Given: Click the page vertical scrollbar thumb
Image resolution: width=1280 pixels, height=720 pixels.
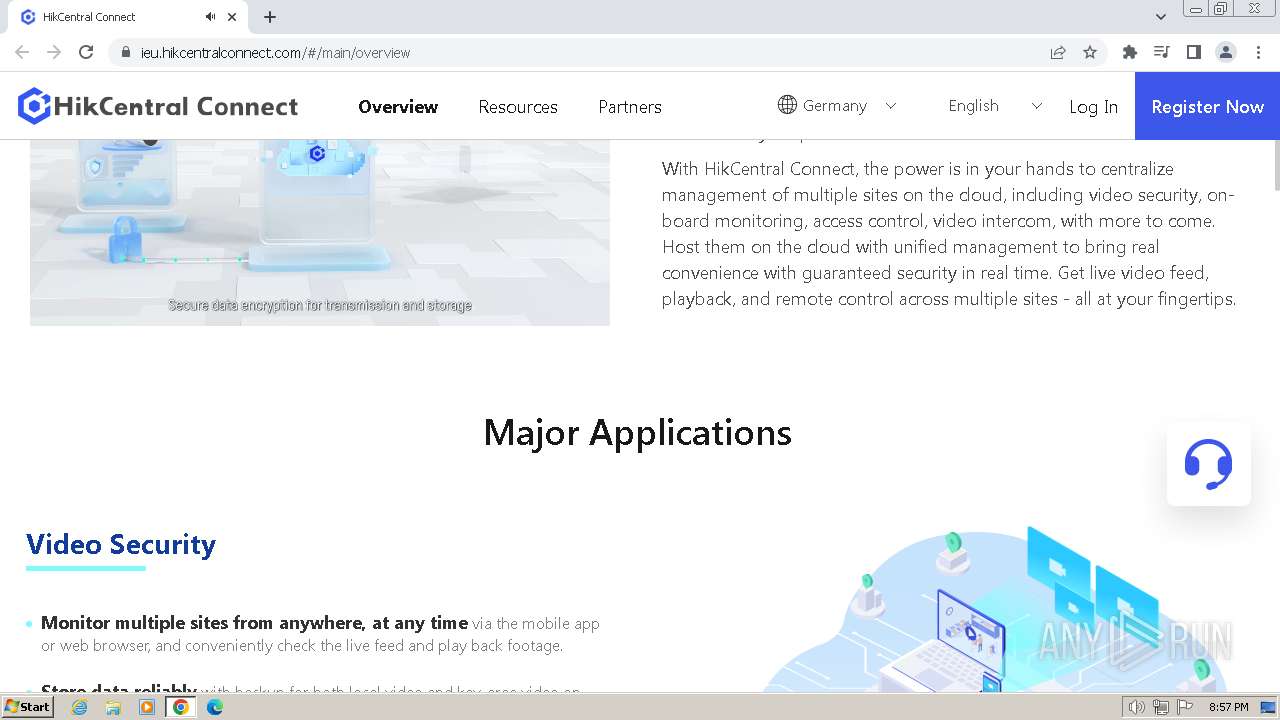Looking at the screenshot, I should coord(1276,165).
